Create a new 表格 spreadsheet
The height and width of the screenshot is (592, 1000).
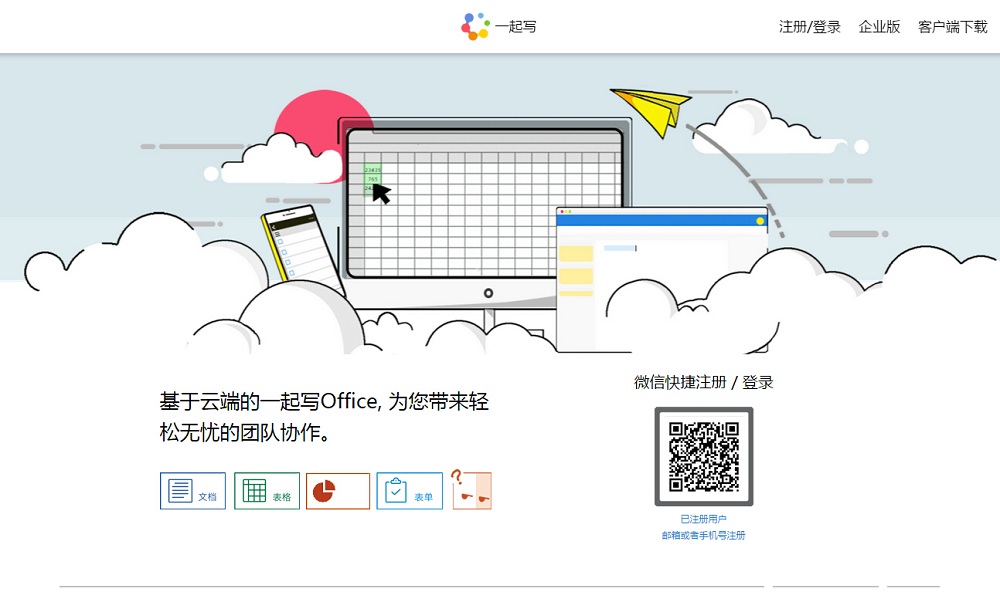[x=267, y=491]
